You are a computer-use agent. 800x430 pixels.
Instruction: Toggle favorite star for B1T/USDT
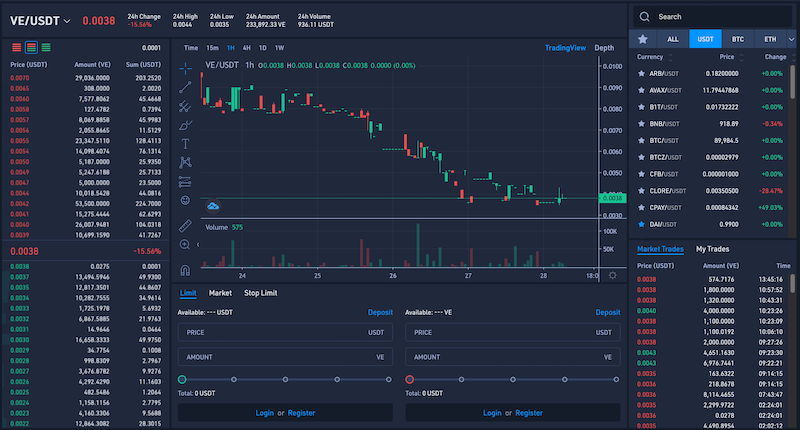pyautogui.click(x=641, y=107)
